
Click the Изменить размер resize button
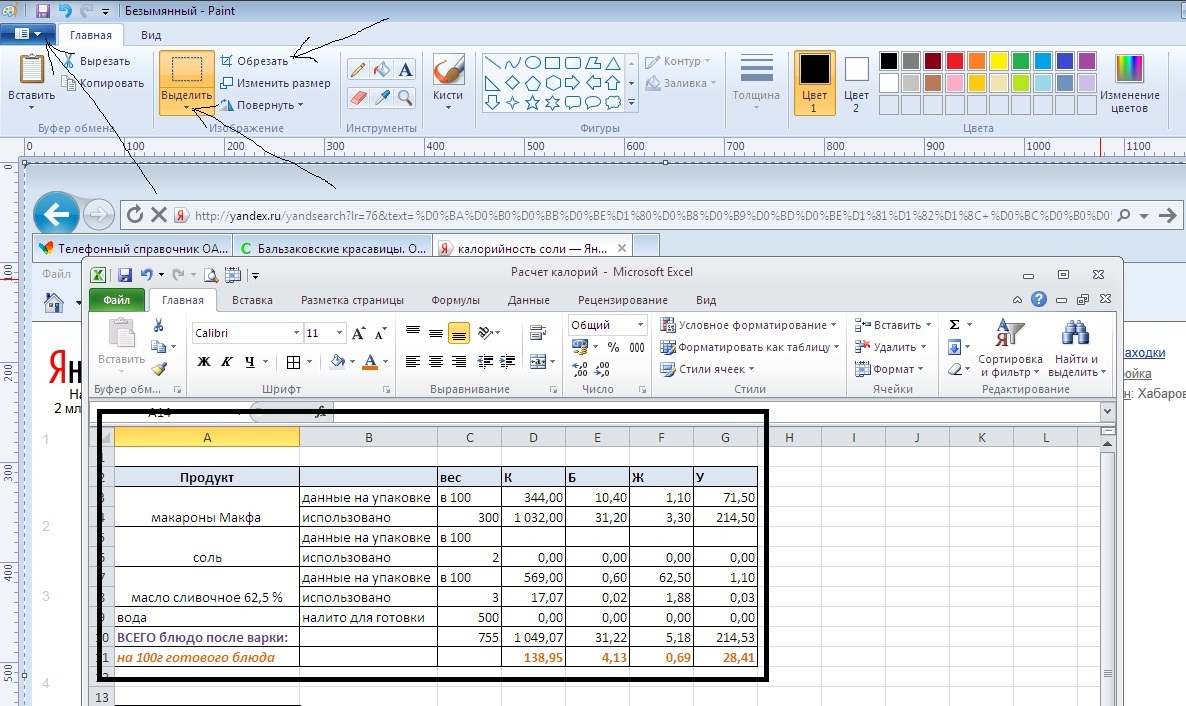pos(275,83)
